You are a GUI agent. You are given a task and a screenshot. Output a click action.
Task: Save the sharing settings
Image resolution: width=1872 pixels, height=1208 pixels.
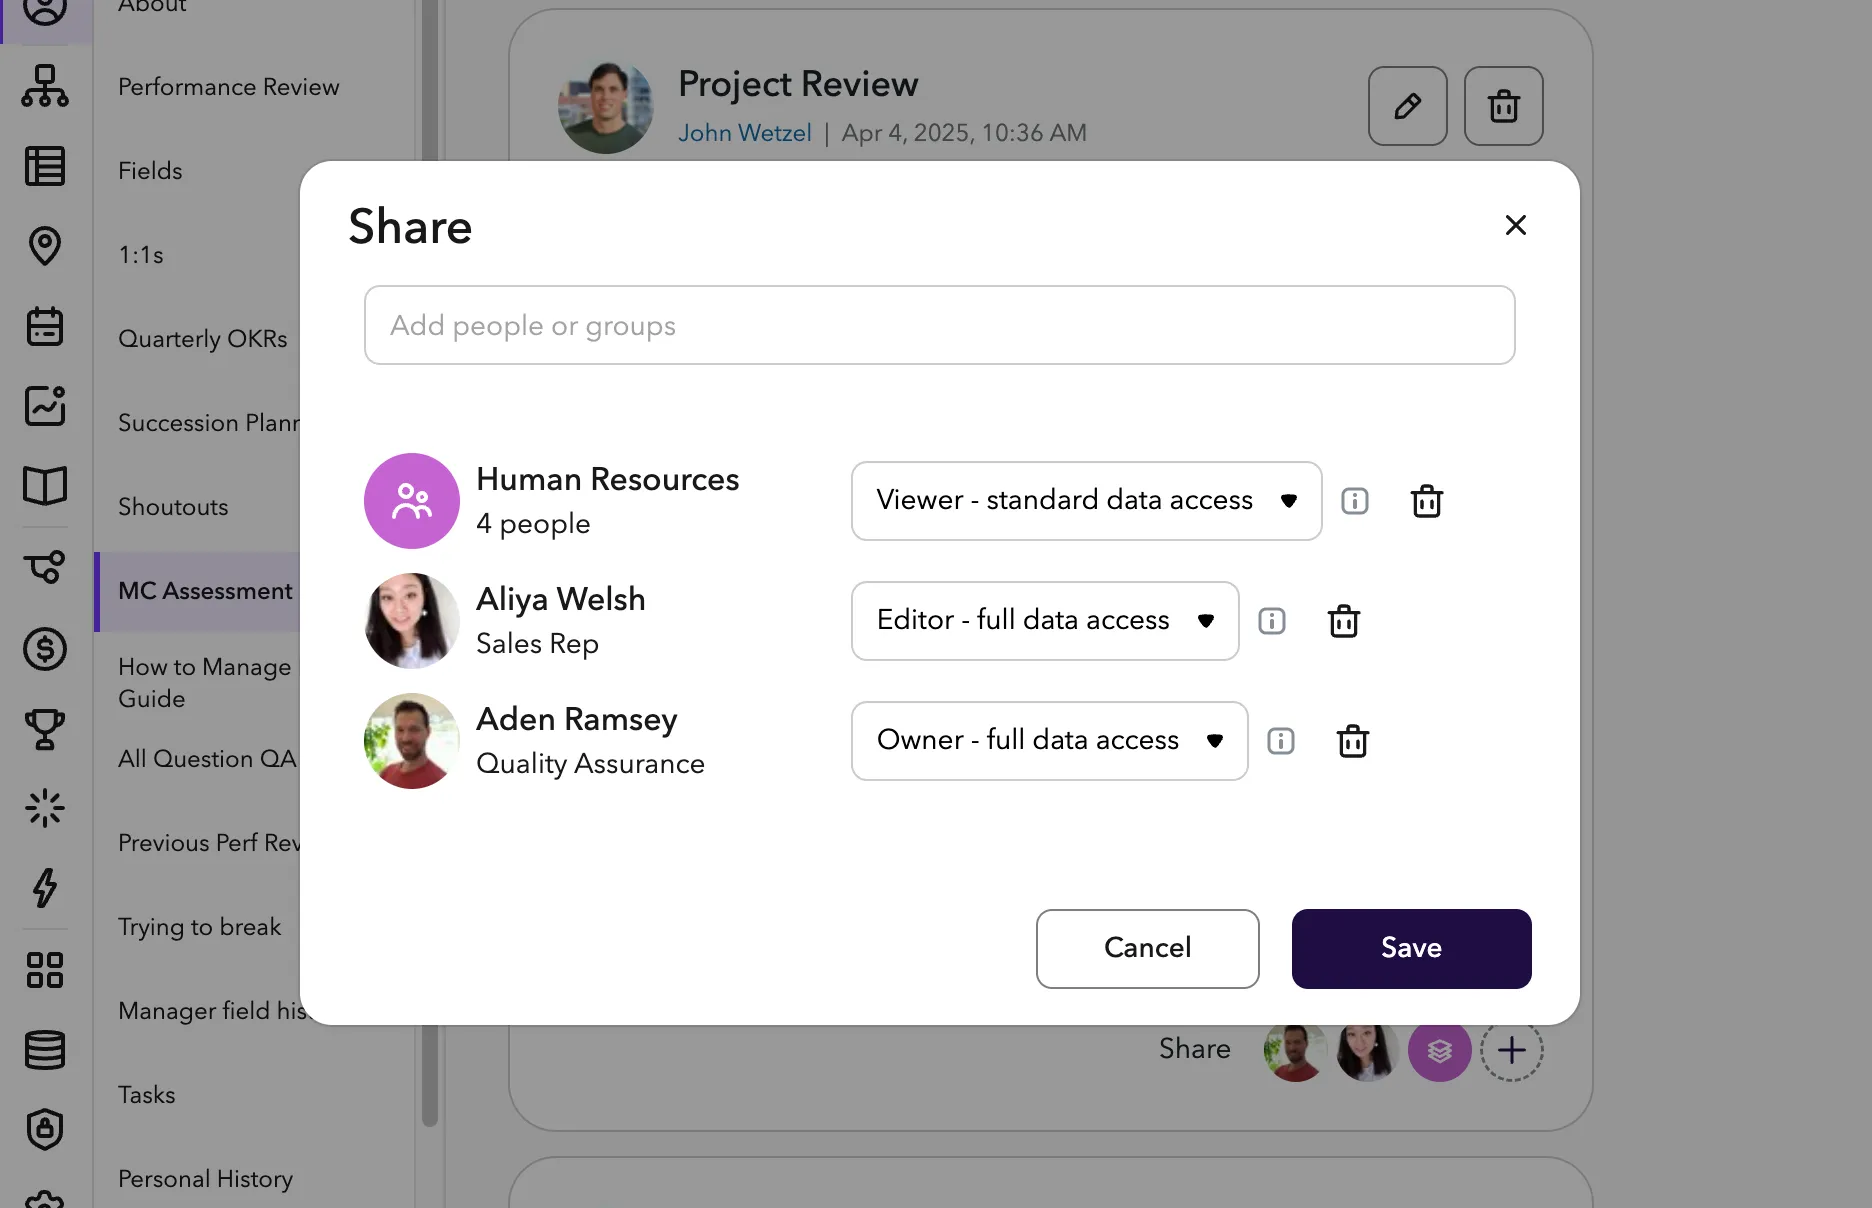(1412, 949)
